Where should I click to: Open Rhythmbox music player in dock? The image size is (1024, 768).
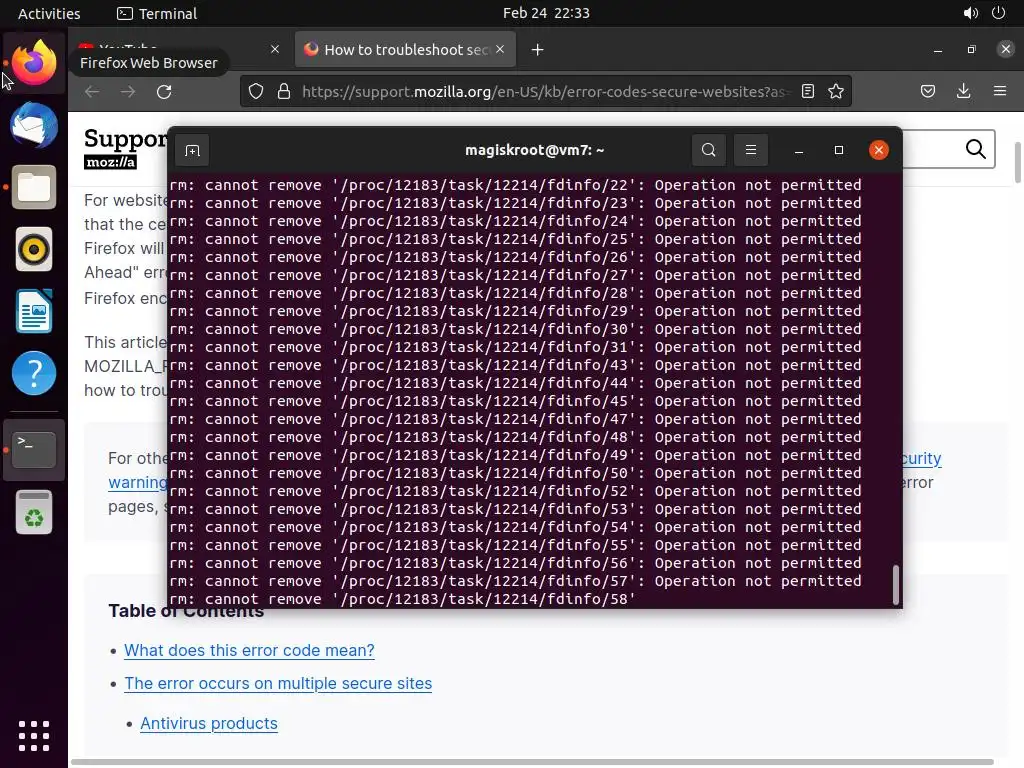(34, 249)
